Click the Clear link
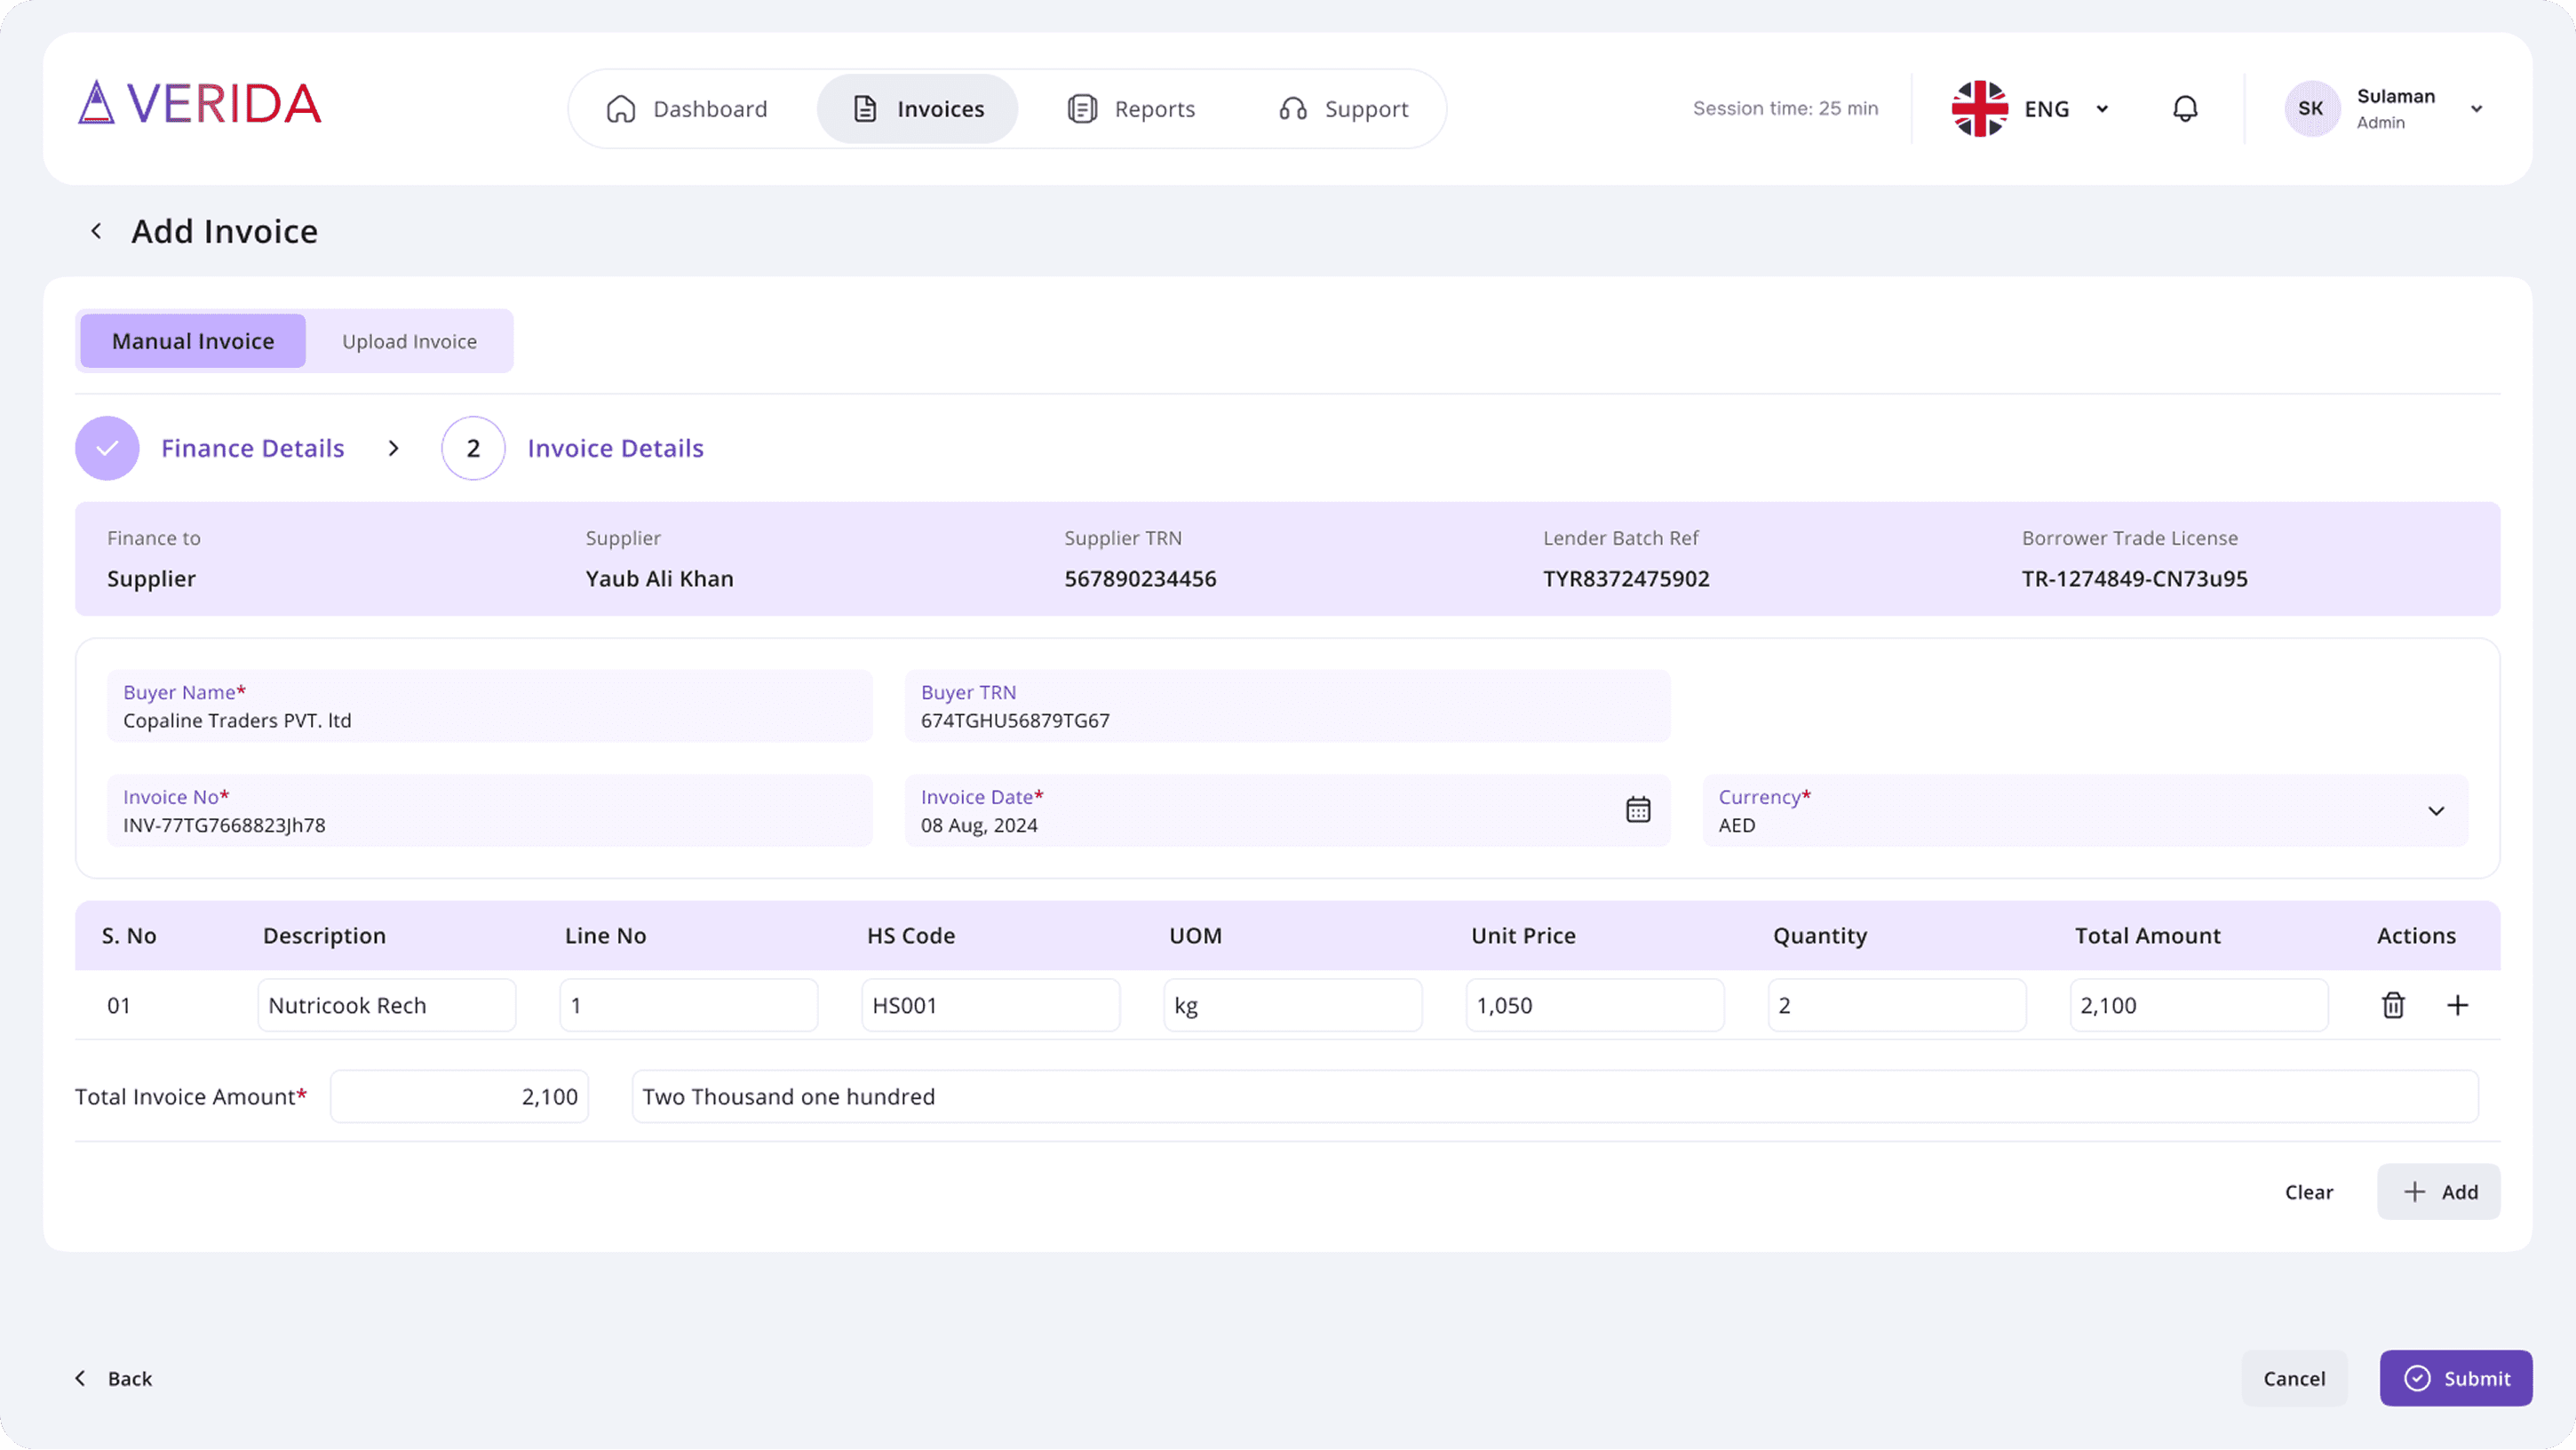Image resolution: width=2576 pixels, height=1450 pixels. pos(2308,1192)
